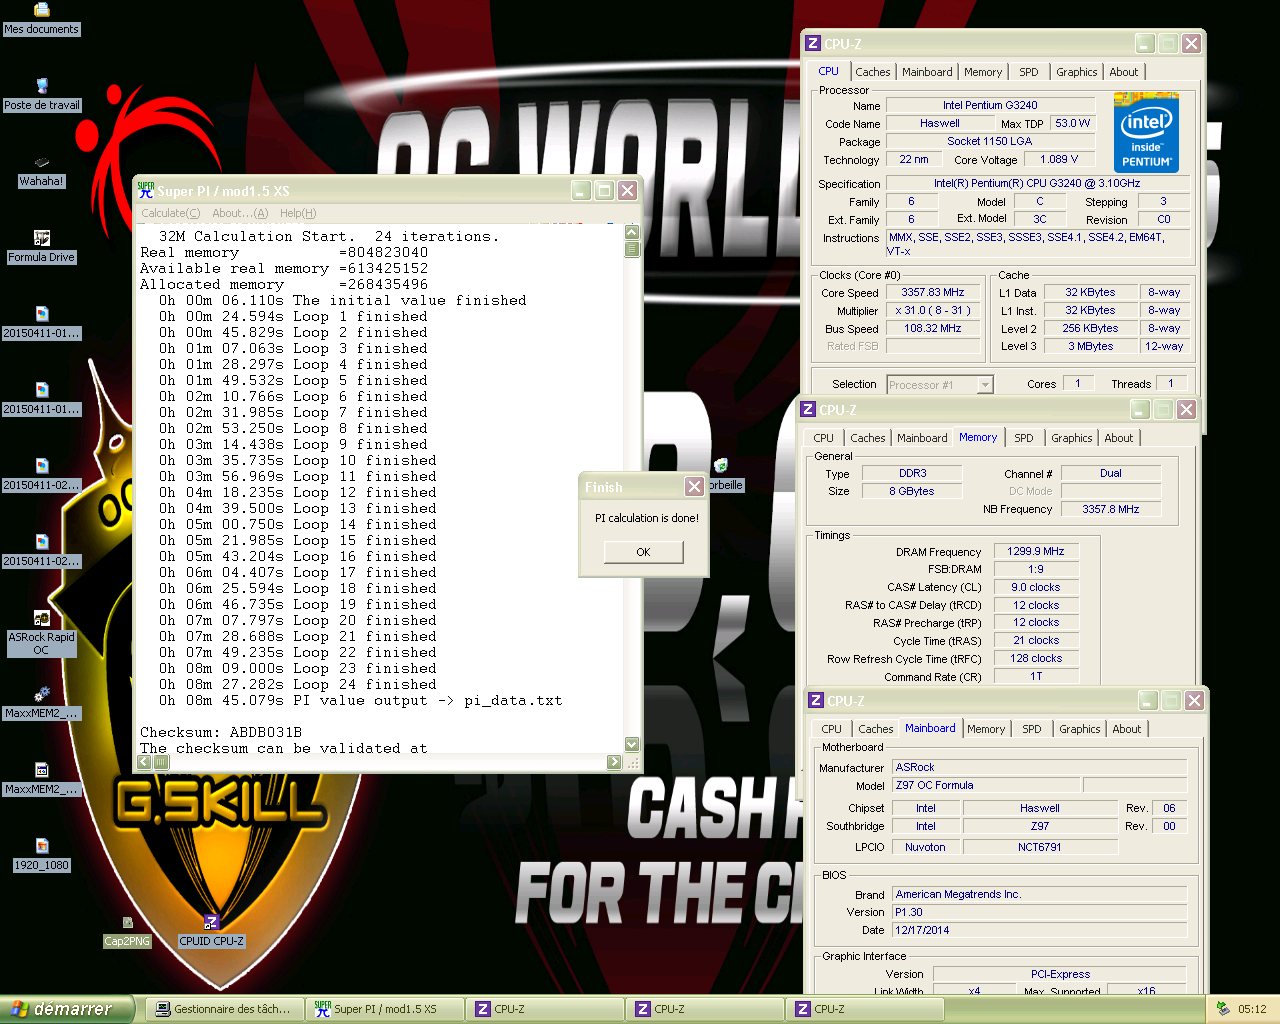Switch to Super PI taskbar button
The width and height of the screenshot is (1280, 1024).
click(385, 1009)
